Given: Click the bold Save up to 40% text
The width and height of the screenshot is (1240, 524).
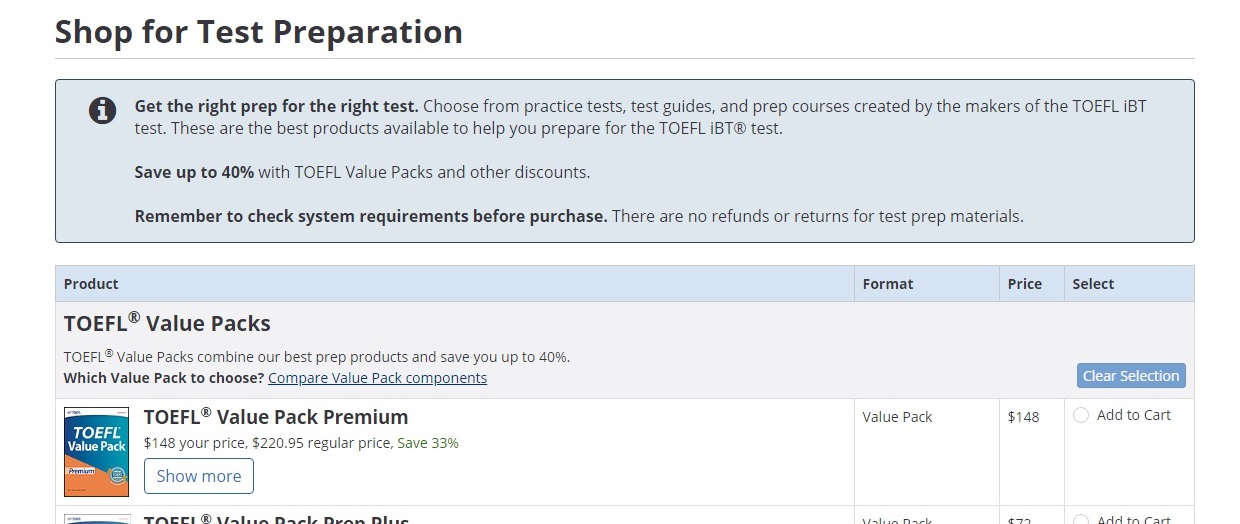Looking at the screenshot, I should (194, 172).
